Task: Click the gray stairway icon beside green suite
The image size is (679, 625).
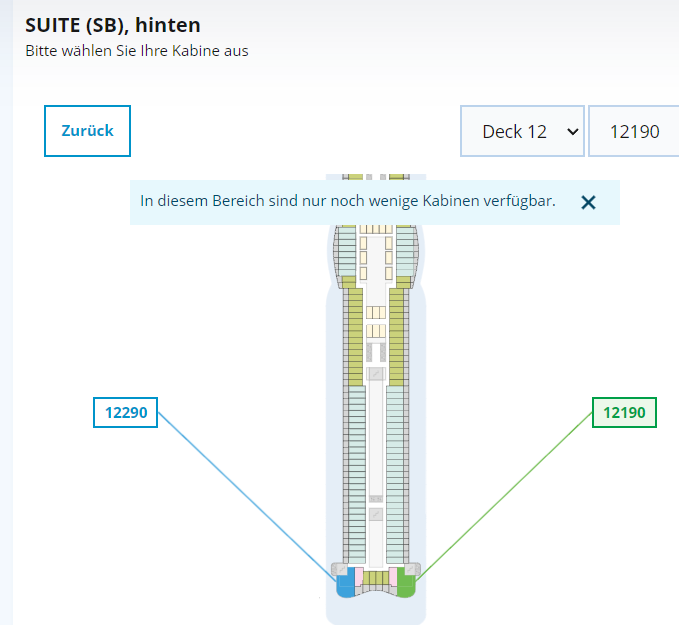Action: 411,569
